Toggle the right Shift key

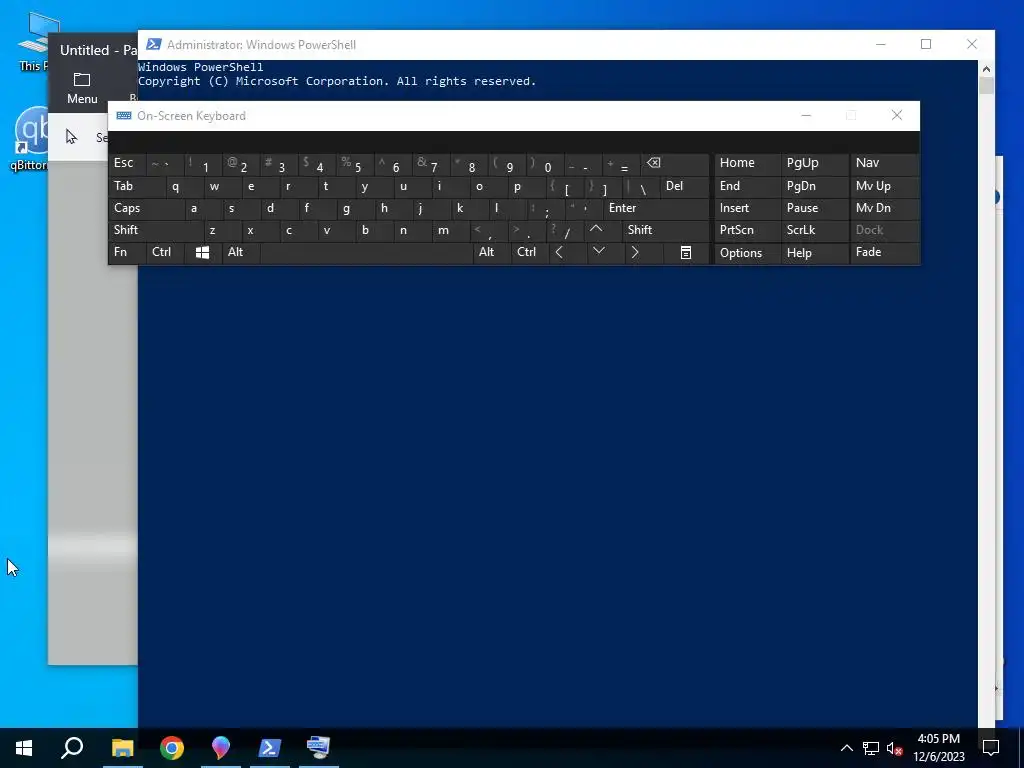666,230
